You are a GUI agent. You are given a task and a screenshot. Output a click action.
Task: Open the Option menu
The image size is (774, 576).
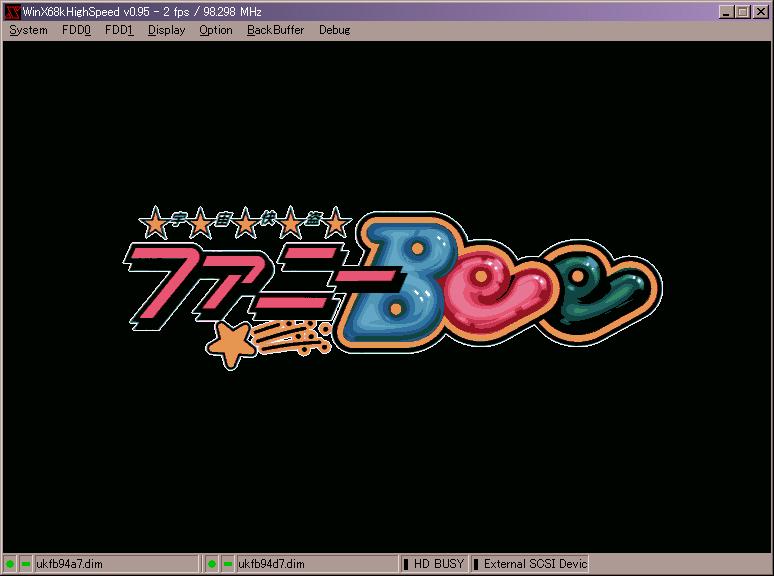216,30
